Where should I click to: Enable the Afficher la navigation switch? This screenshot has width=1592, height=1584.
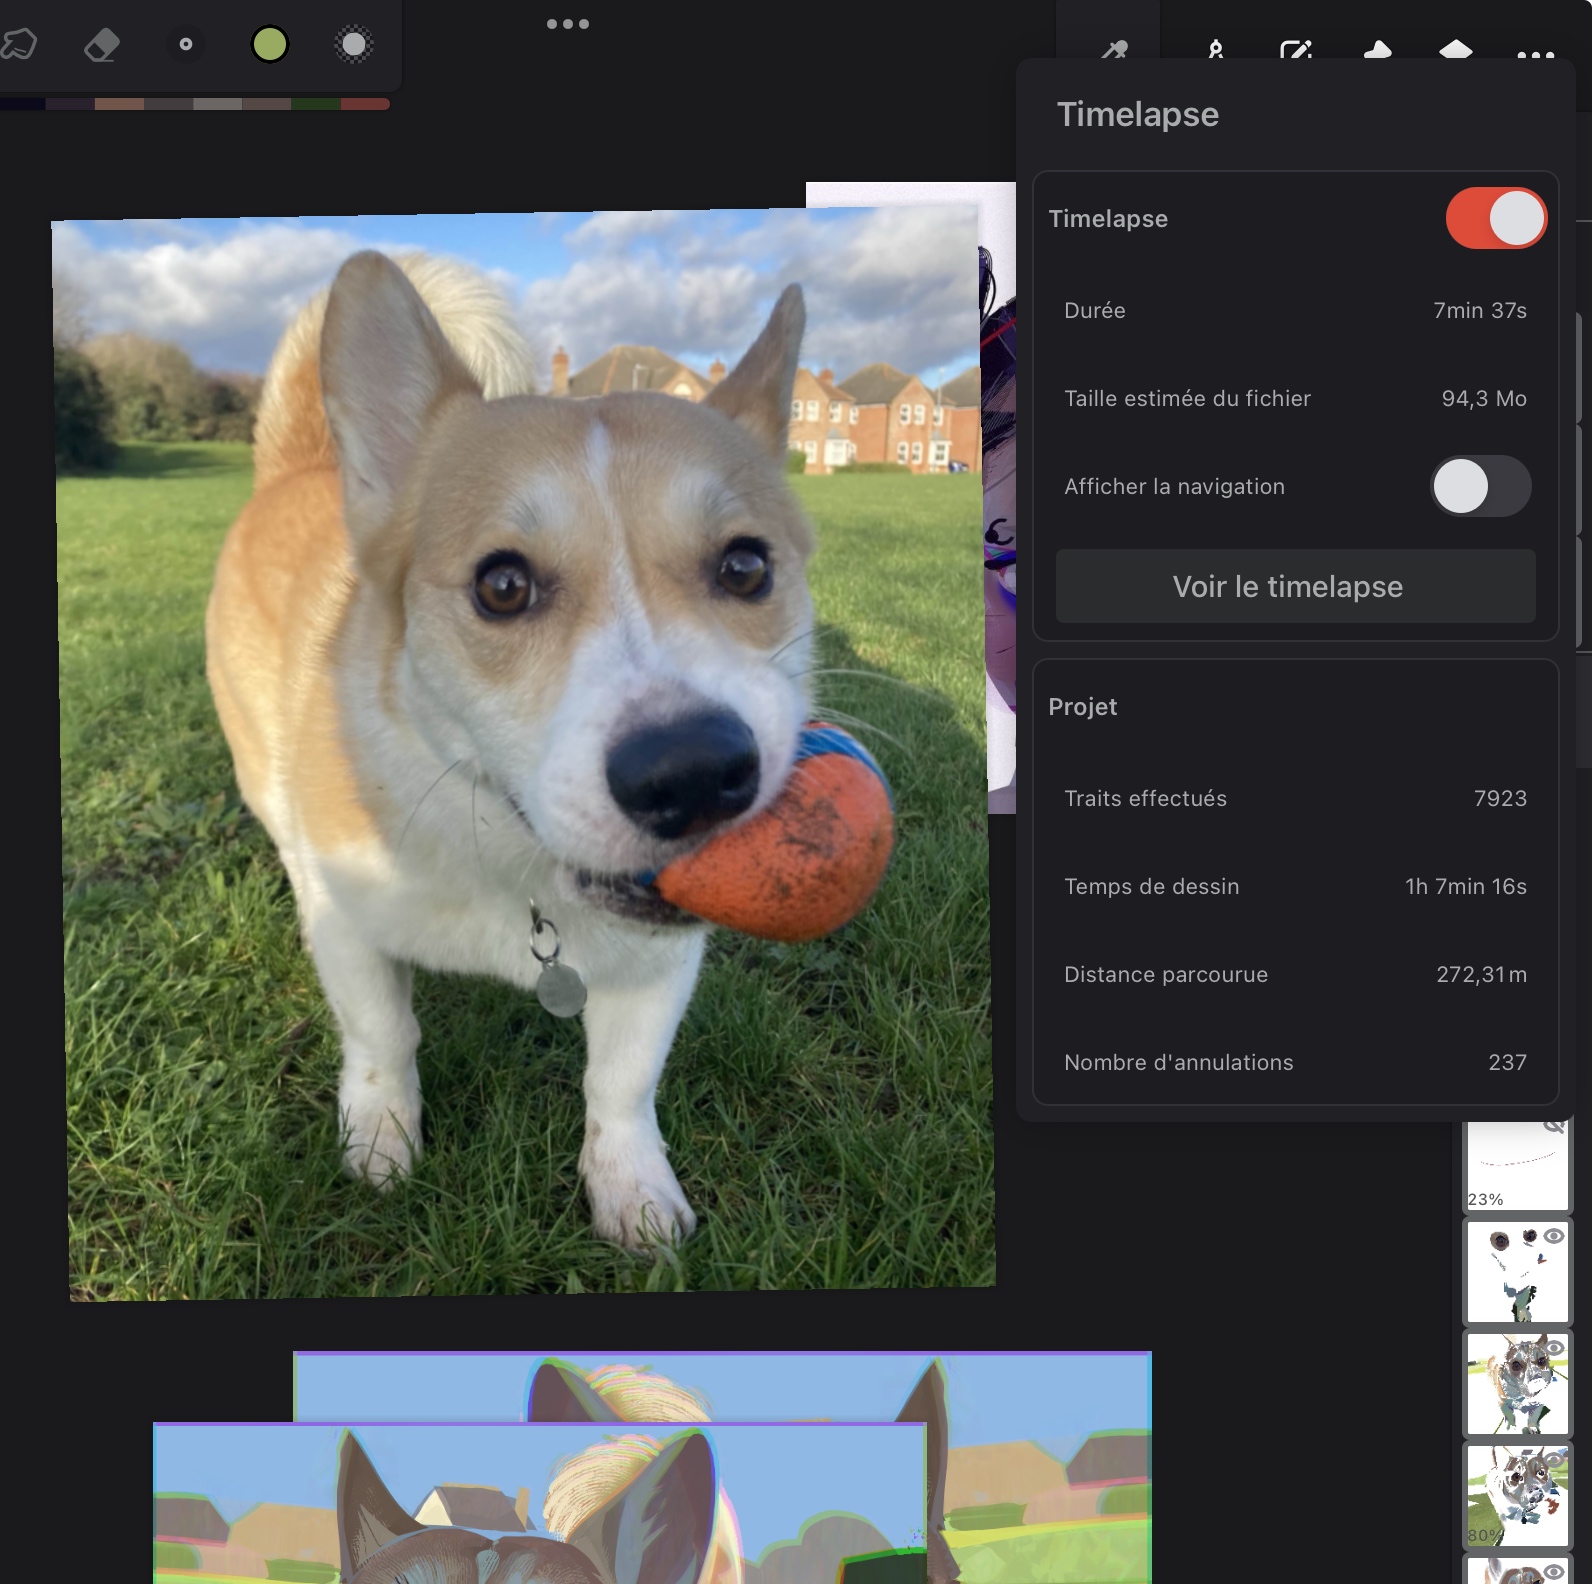click(1480, 486)
